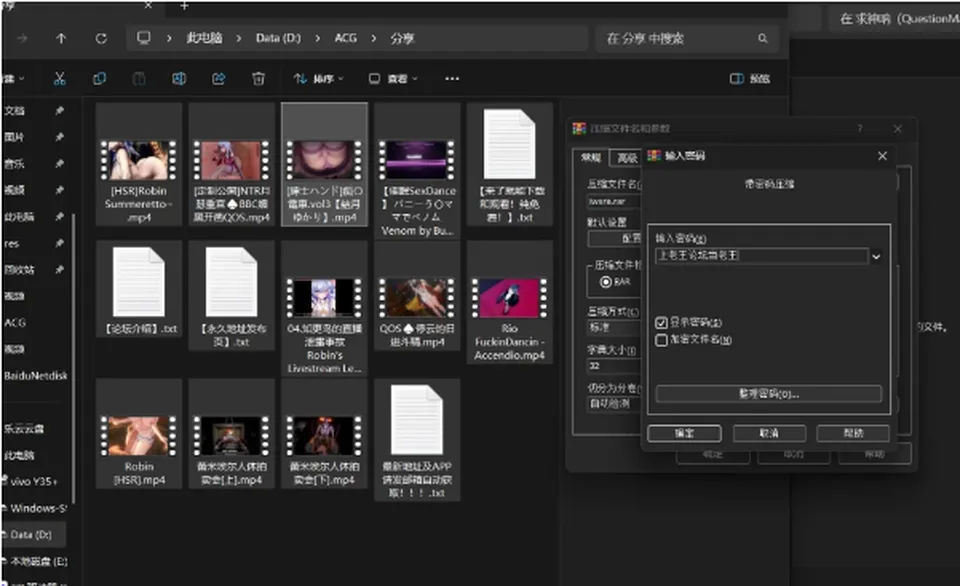
Task: Go up one folder with the up arrow
Action: 61,38
